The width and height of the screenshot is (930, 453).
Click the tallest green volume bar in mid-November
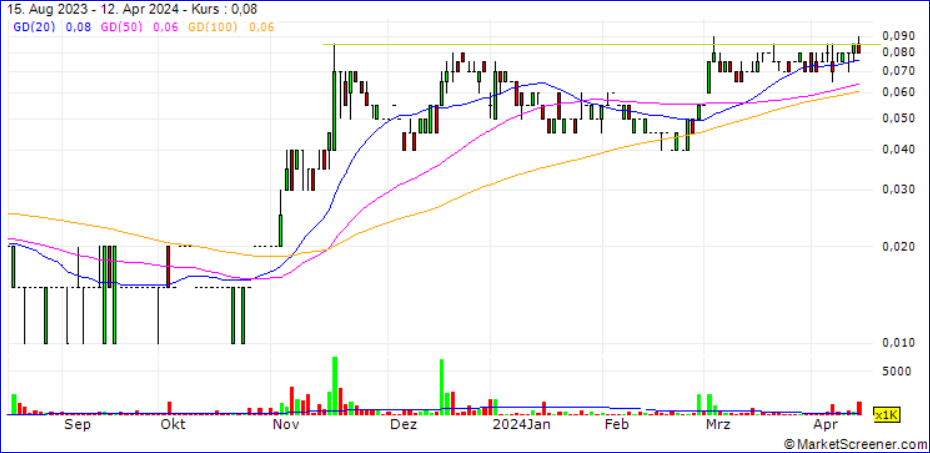(335, 385)
